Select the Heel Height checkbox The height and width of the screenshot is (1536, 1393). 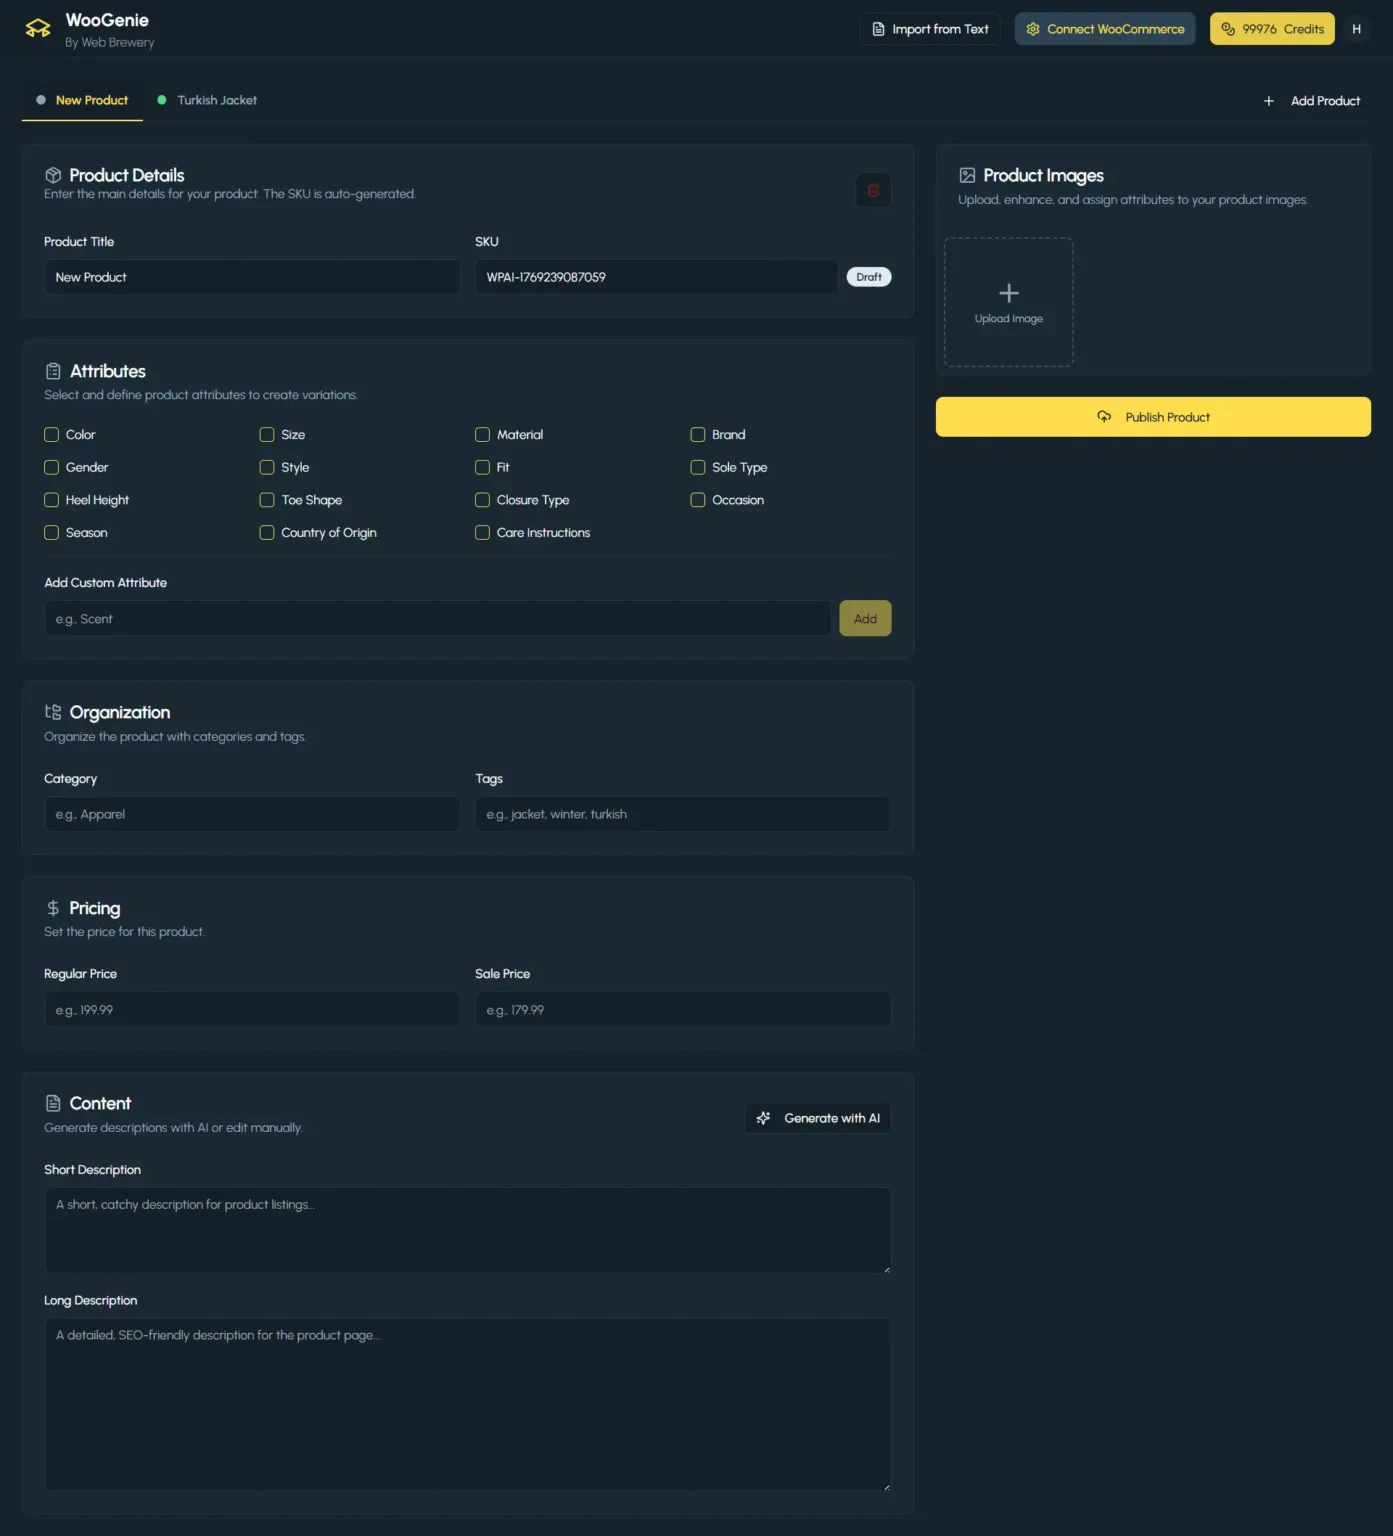pos(51,500)
